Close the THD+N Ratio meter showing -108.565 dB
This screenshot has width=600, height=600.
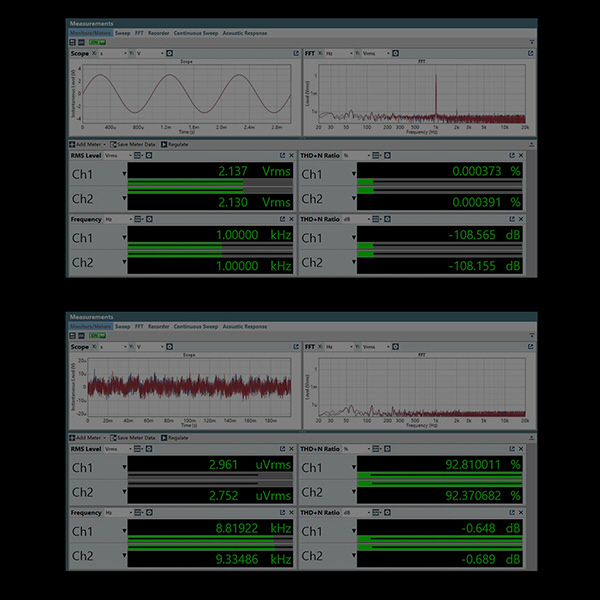coord(526,219)
